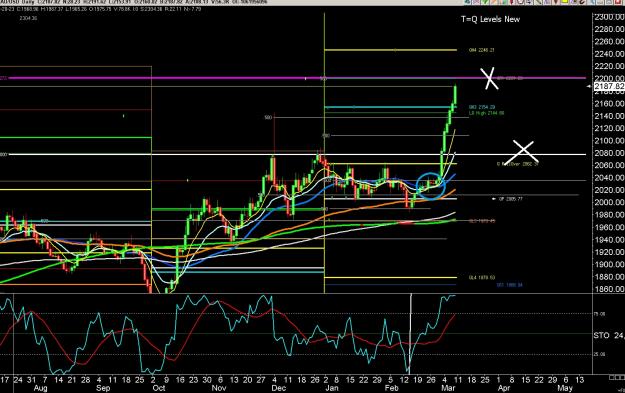Click the 1980.00 price axis label
The image size is (625, 393).
coord(609,215)
